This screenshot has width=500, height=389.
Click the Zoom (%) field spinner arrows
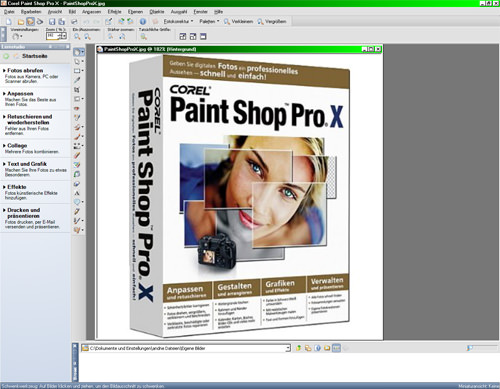coord(61,35)
